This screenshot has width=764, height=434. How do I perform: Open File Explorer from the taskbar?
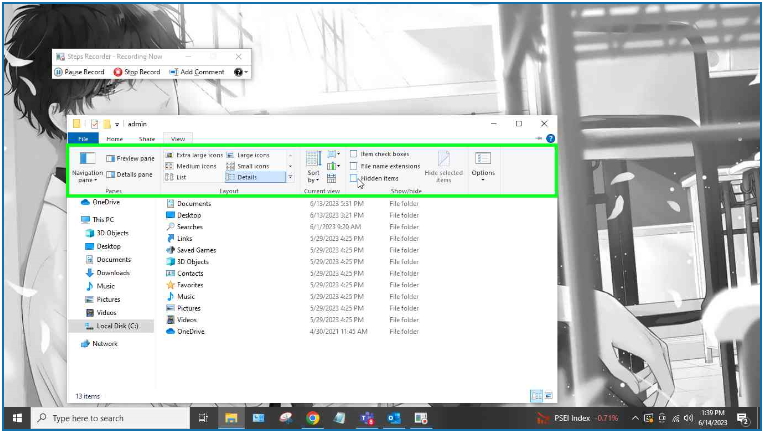point(230,418)
